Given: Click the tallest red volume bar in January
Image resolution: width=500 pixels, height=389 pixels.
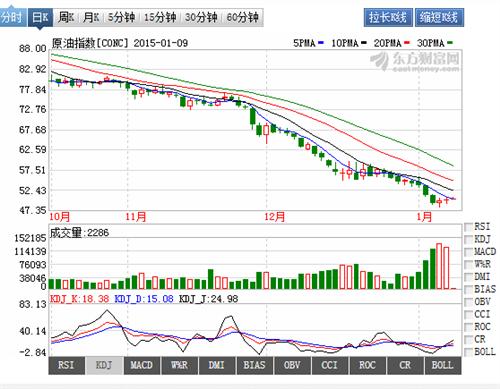Looking at the screenshot, I should pos(439,266).
